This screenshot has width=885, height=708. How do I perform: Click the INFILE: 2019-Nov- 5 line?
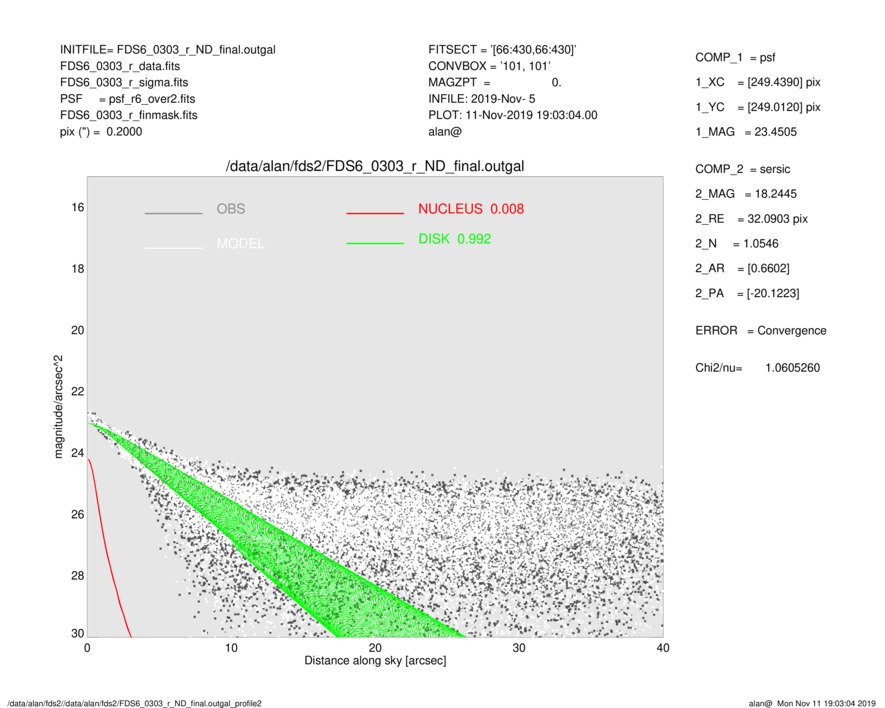(x=481, y=99)
